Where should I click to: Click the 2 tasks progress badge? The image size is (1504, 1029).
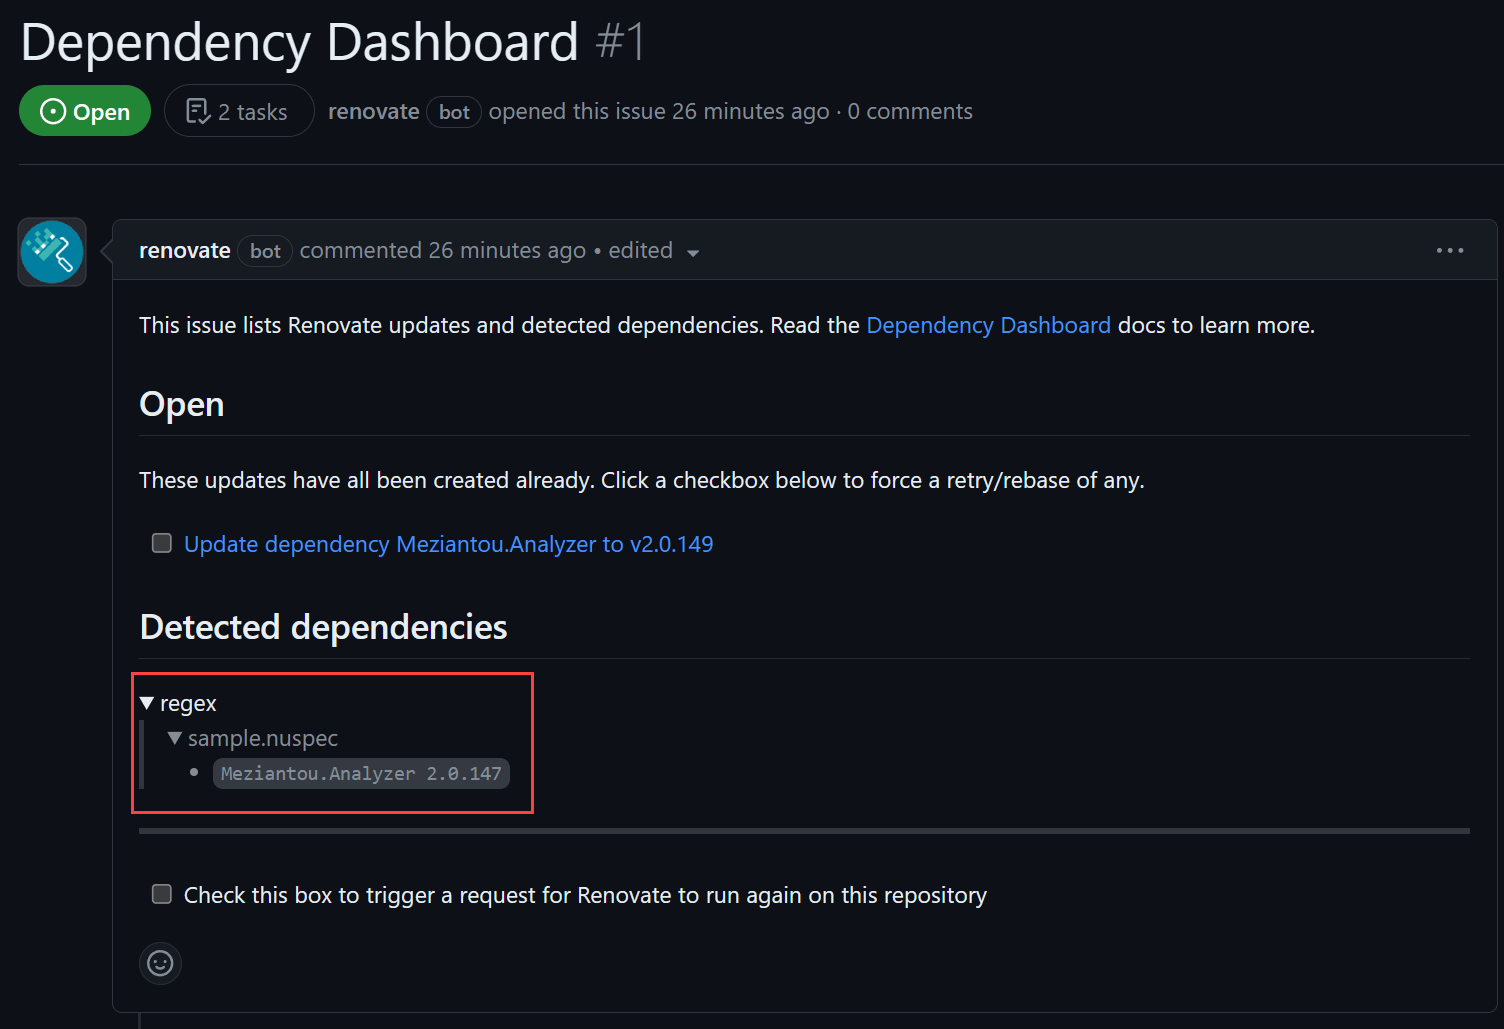pyautogui.click(x=239, y=111)
